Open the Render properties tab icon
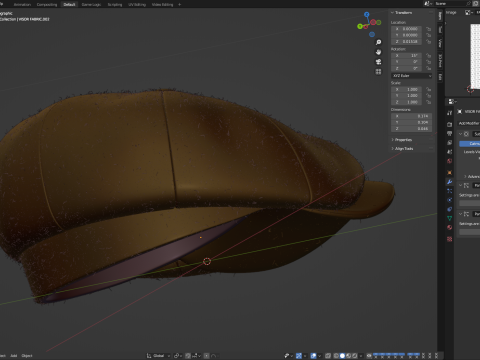This screenshot has height=360, width=480. point(450,124)
